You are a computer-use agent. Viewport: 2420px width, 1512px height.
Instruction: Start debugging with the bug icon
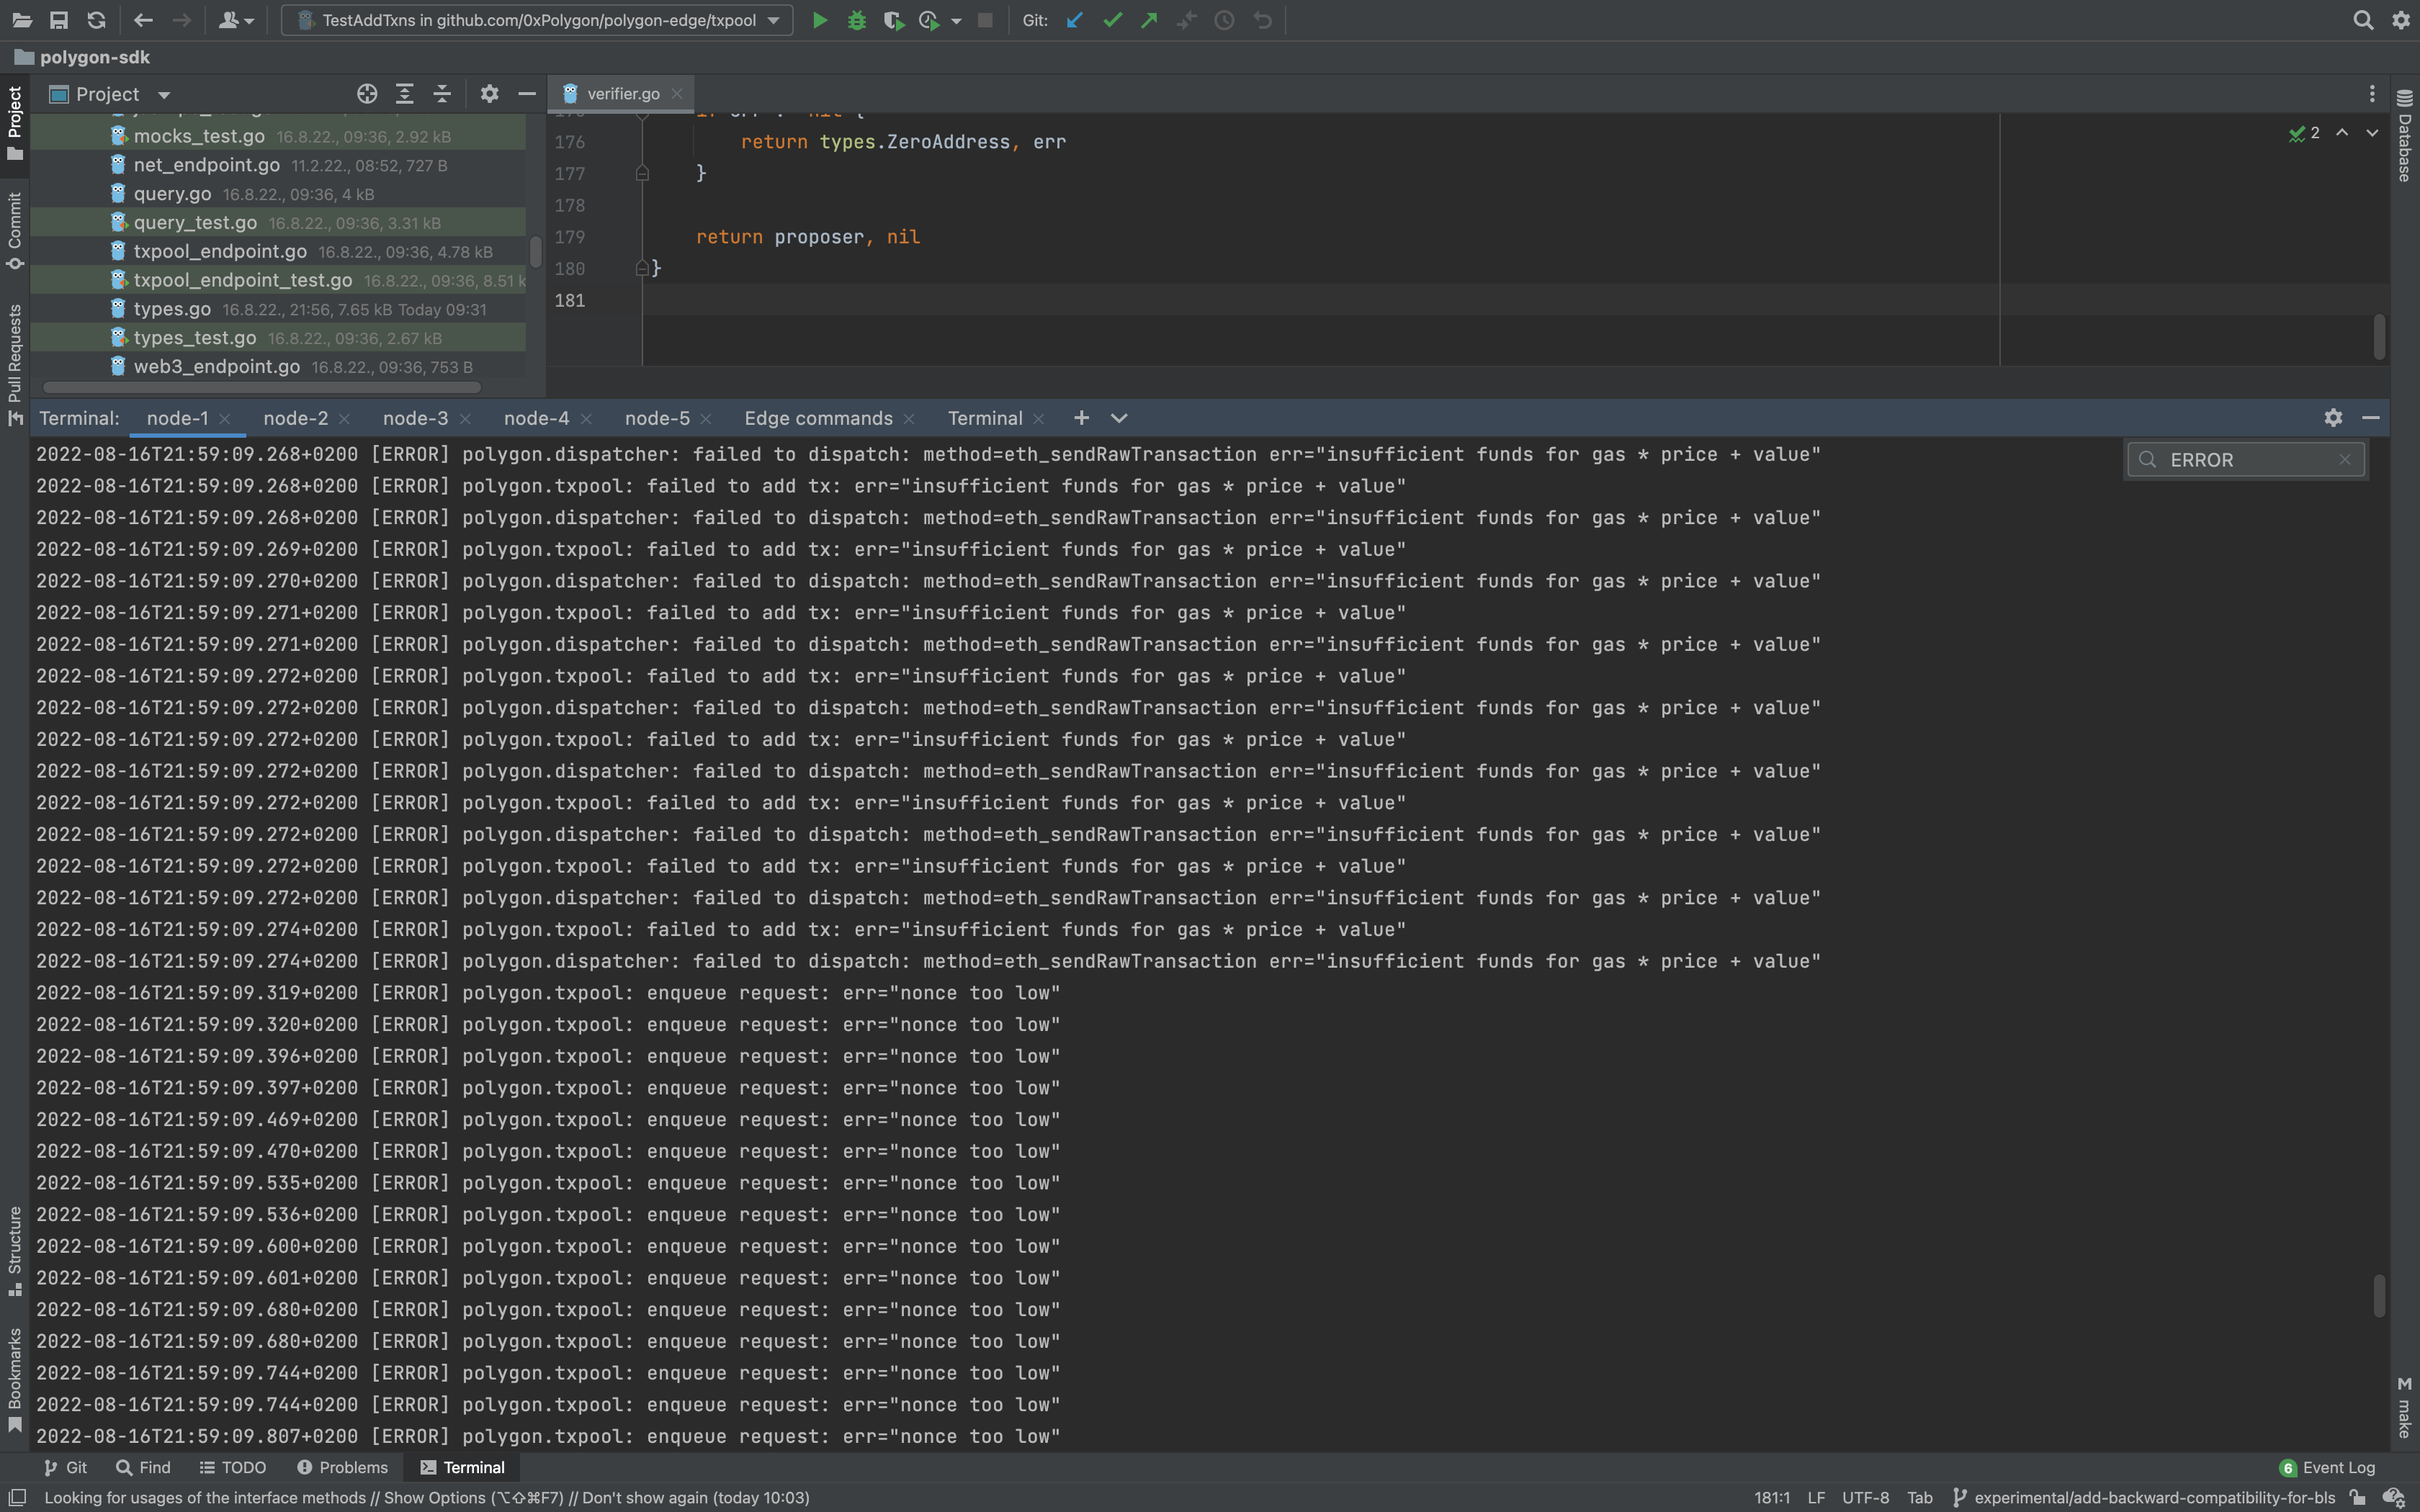[857, 20]
